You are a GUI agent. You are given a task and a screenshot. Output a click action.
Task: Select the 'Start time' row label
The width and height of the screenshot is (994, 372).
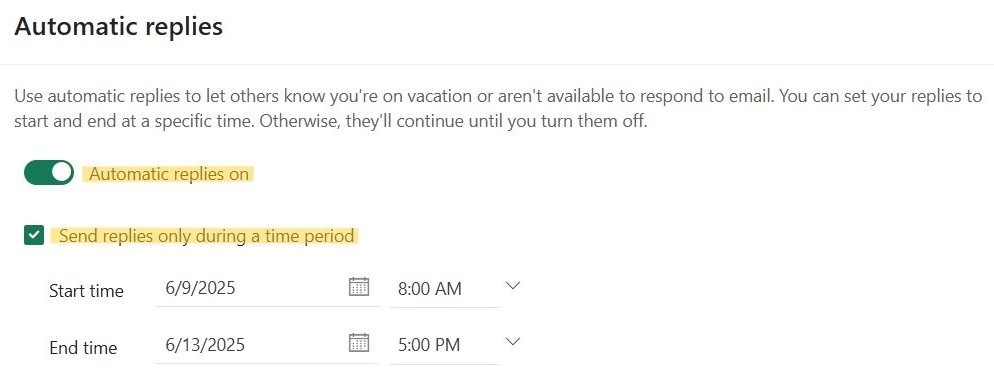tap(86, 291)
